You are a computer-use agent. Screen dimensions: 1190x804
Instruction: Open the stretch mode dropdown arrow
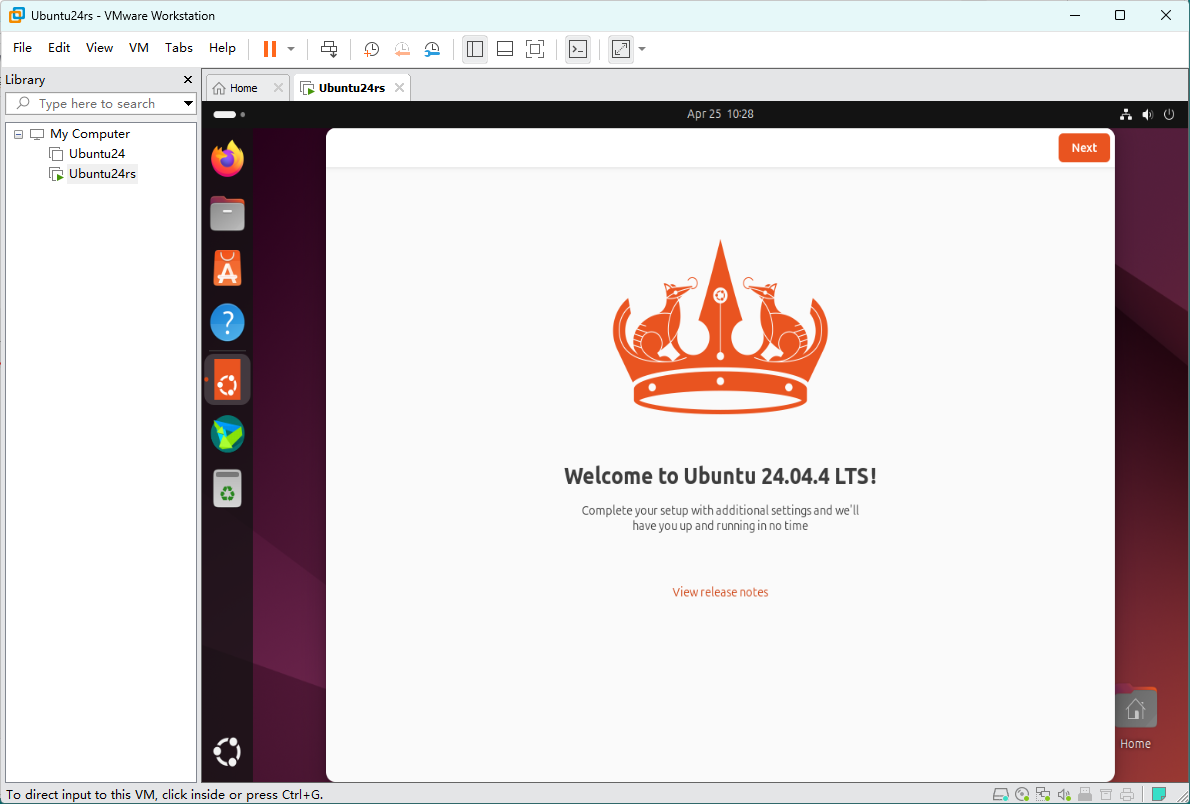coord(642,49)
